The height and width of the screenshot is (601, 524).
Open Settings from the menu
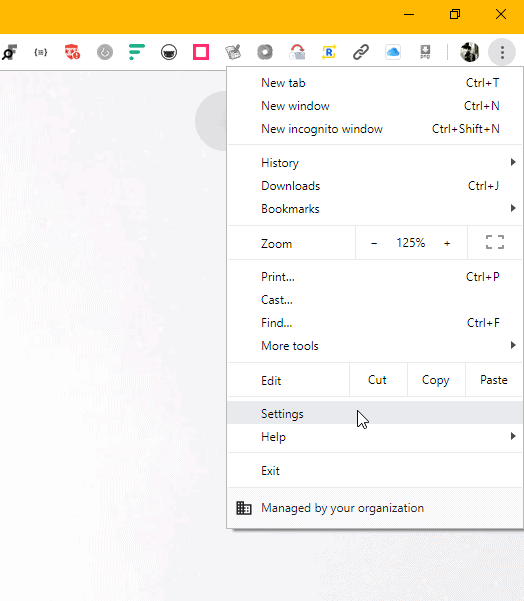coord(375,414)
